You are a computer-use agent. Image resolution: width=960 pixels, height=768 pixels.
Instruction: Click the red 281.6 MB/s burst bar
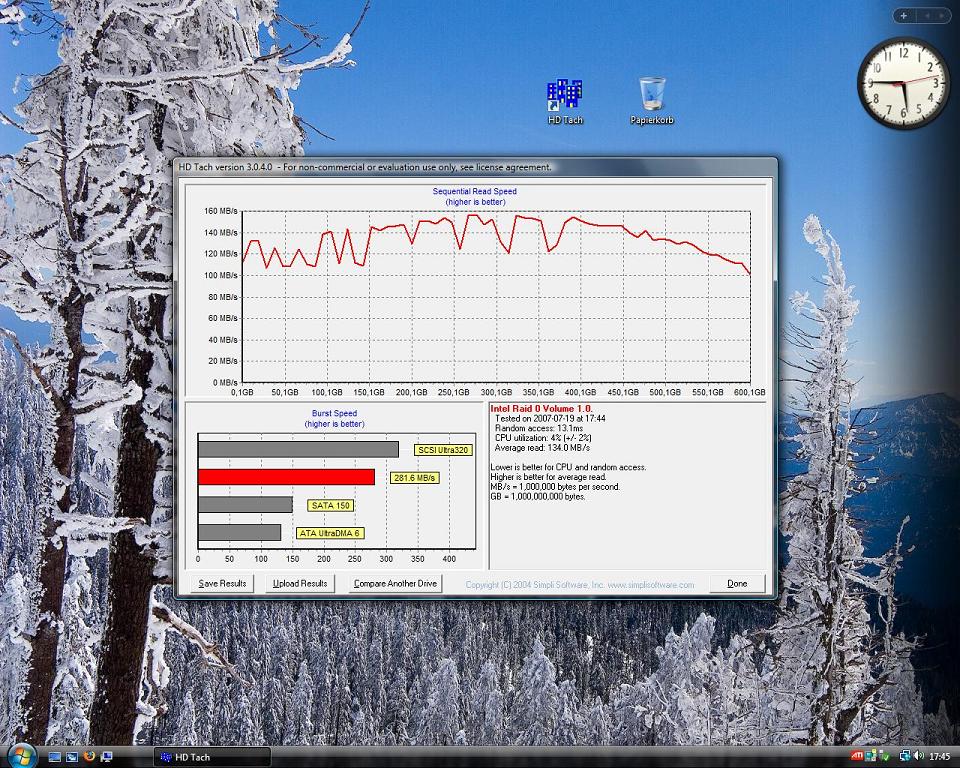[x=287, y=477]
